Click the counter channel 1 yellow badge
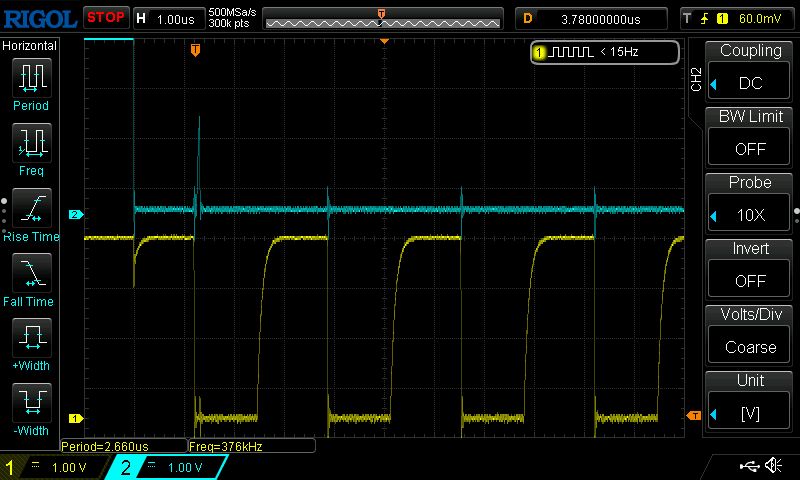 point(539,52)
